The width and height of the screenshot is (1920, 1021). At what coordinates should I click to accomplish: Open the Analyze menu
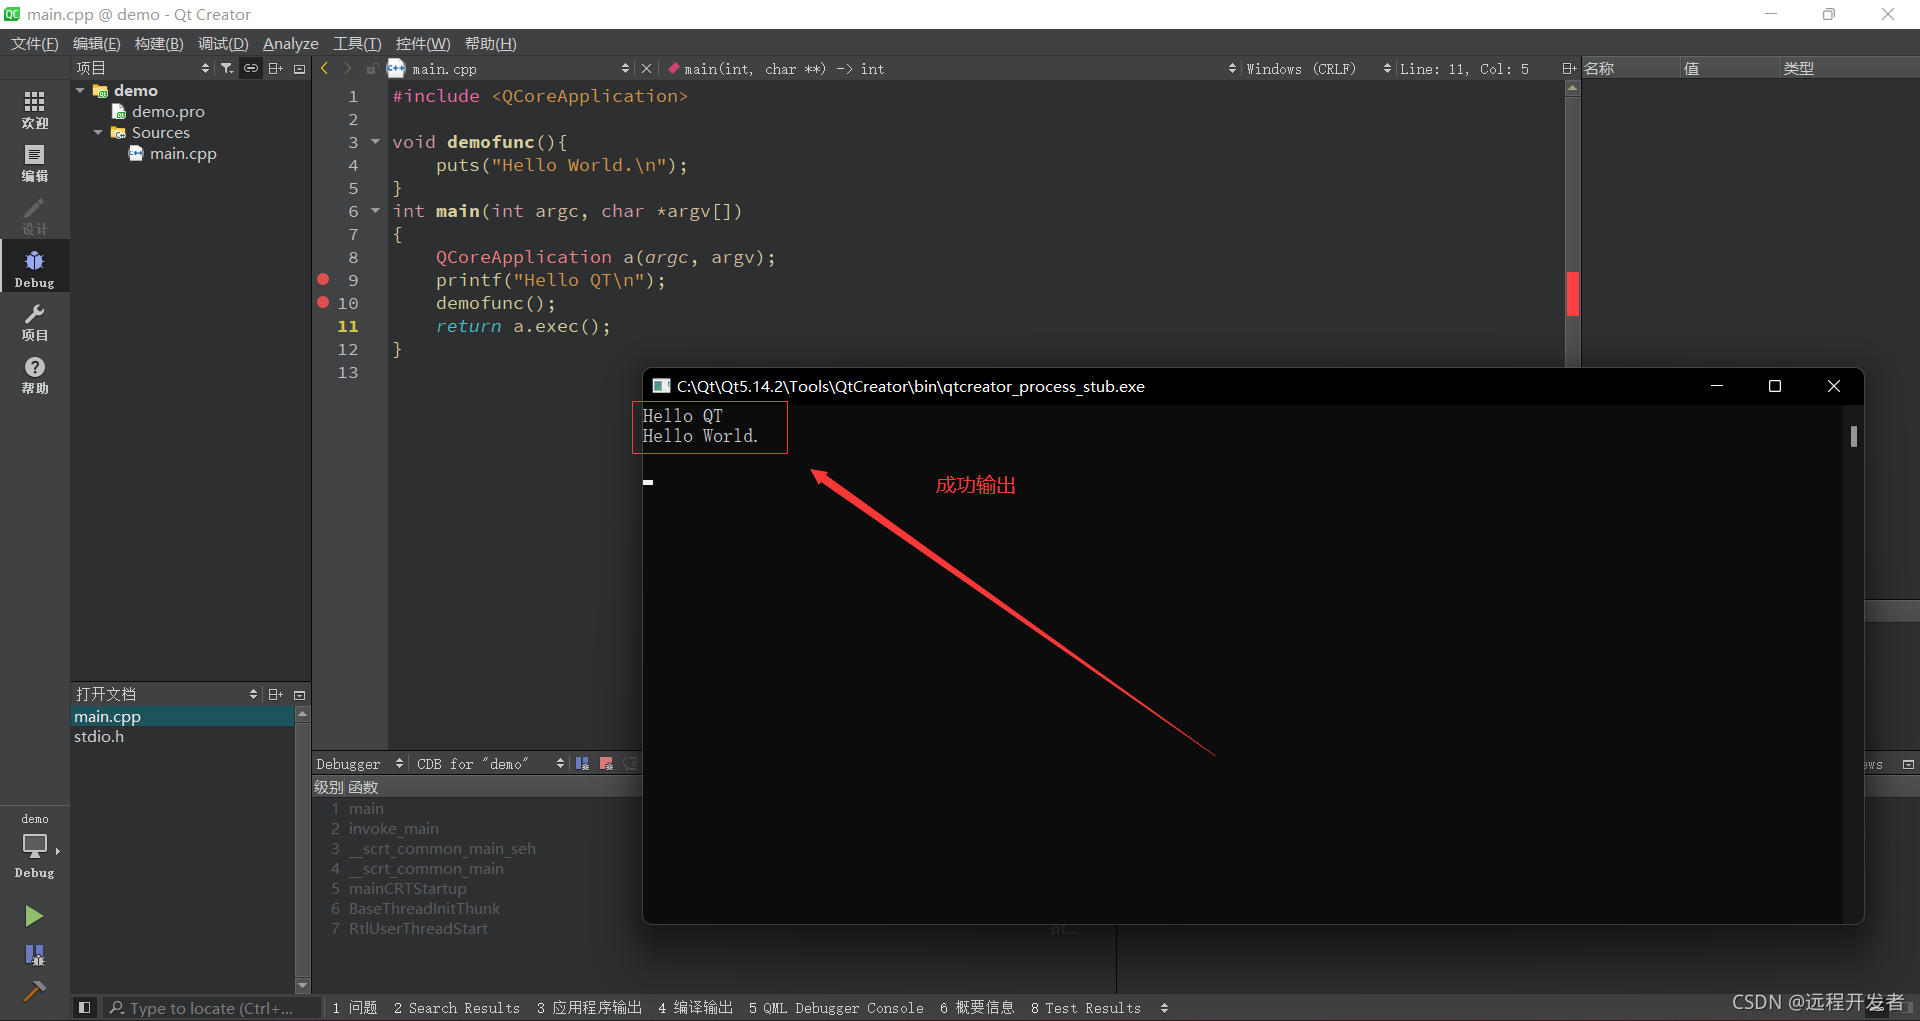pos(291,43)
